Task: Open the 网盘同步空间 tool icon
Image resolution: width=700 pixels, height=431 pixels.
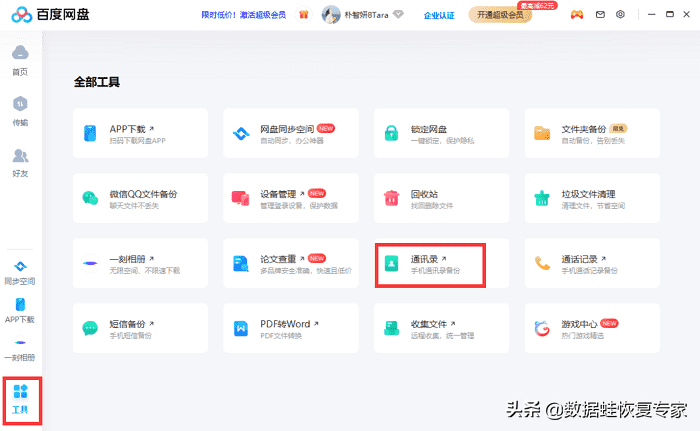Action: [241, 134]
